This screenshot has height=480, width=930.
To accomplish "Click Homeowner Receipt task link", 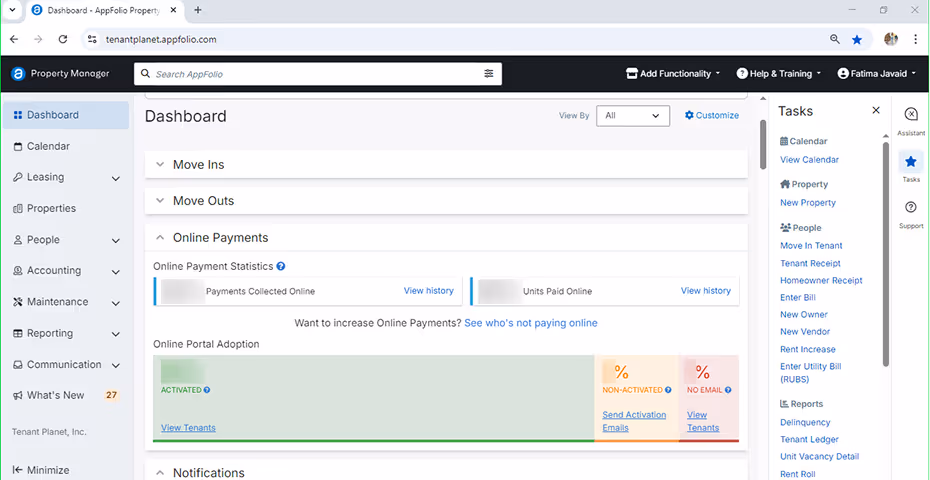I will [x=821, y=280].
